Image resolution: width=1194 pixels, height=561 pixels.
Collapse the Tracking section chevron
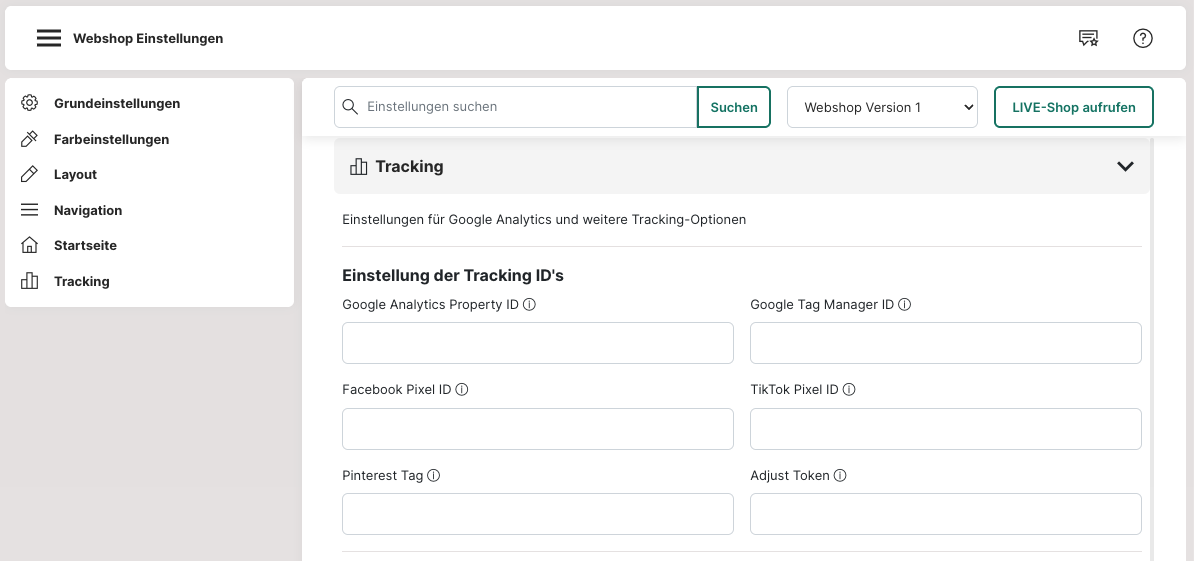1125,167
